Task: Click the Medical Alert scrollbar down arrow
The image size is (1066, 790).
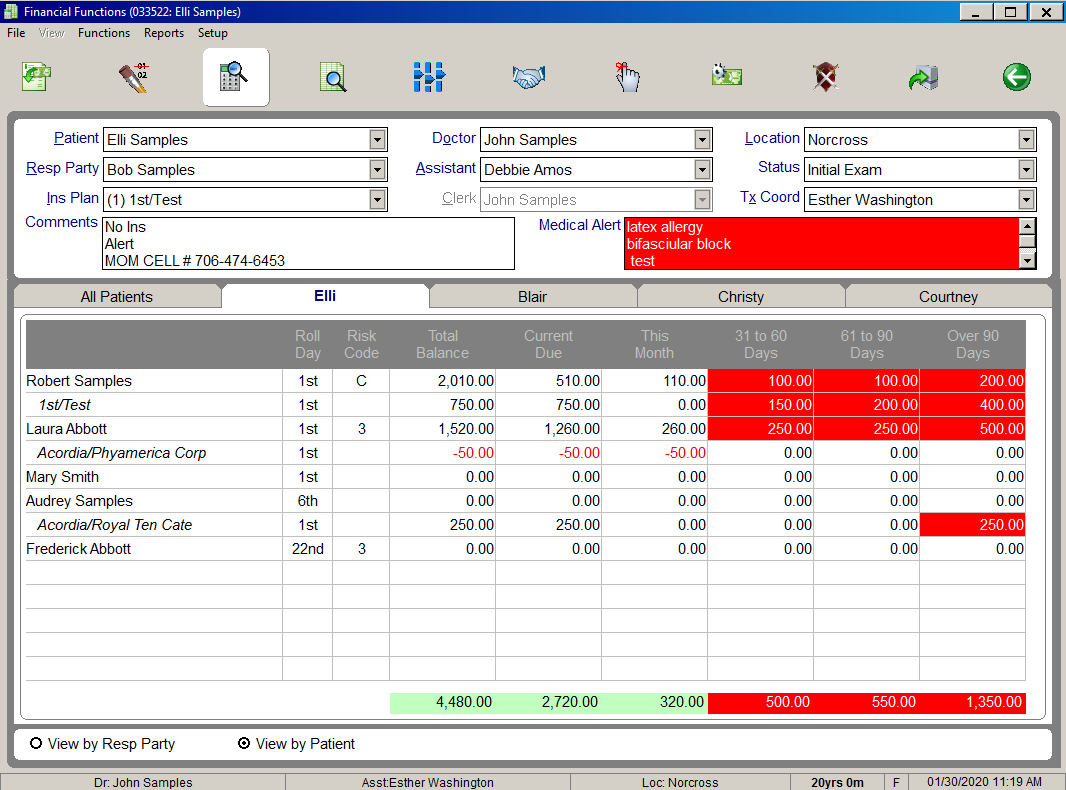Action: point(1027,260)
